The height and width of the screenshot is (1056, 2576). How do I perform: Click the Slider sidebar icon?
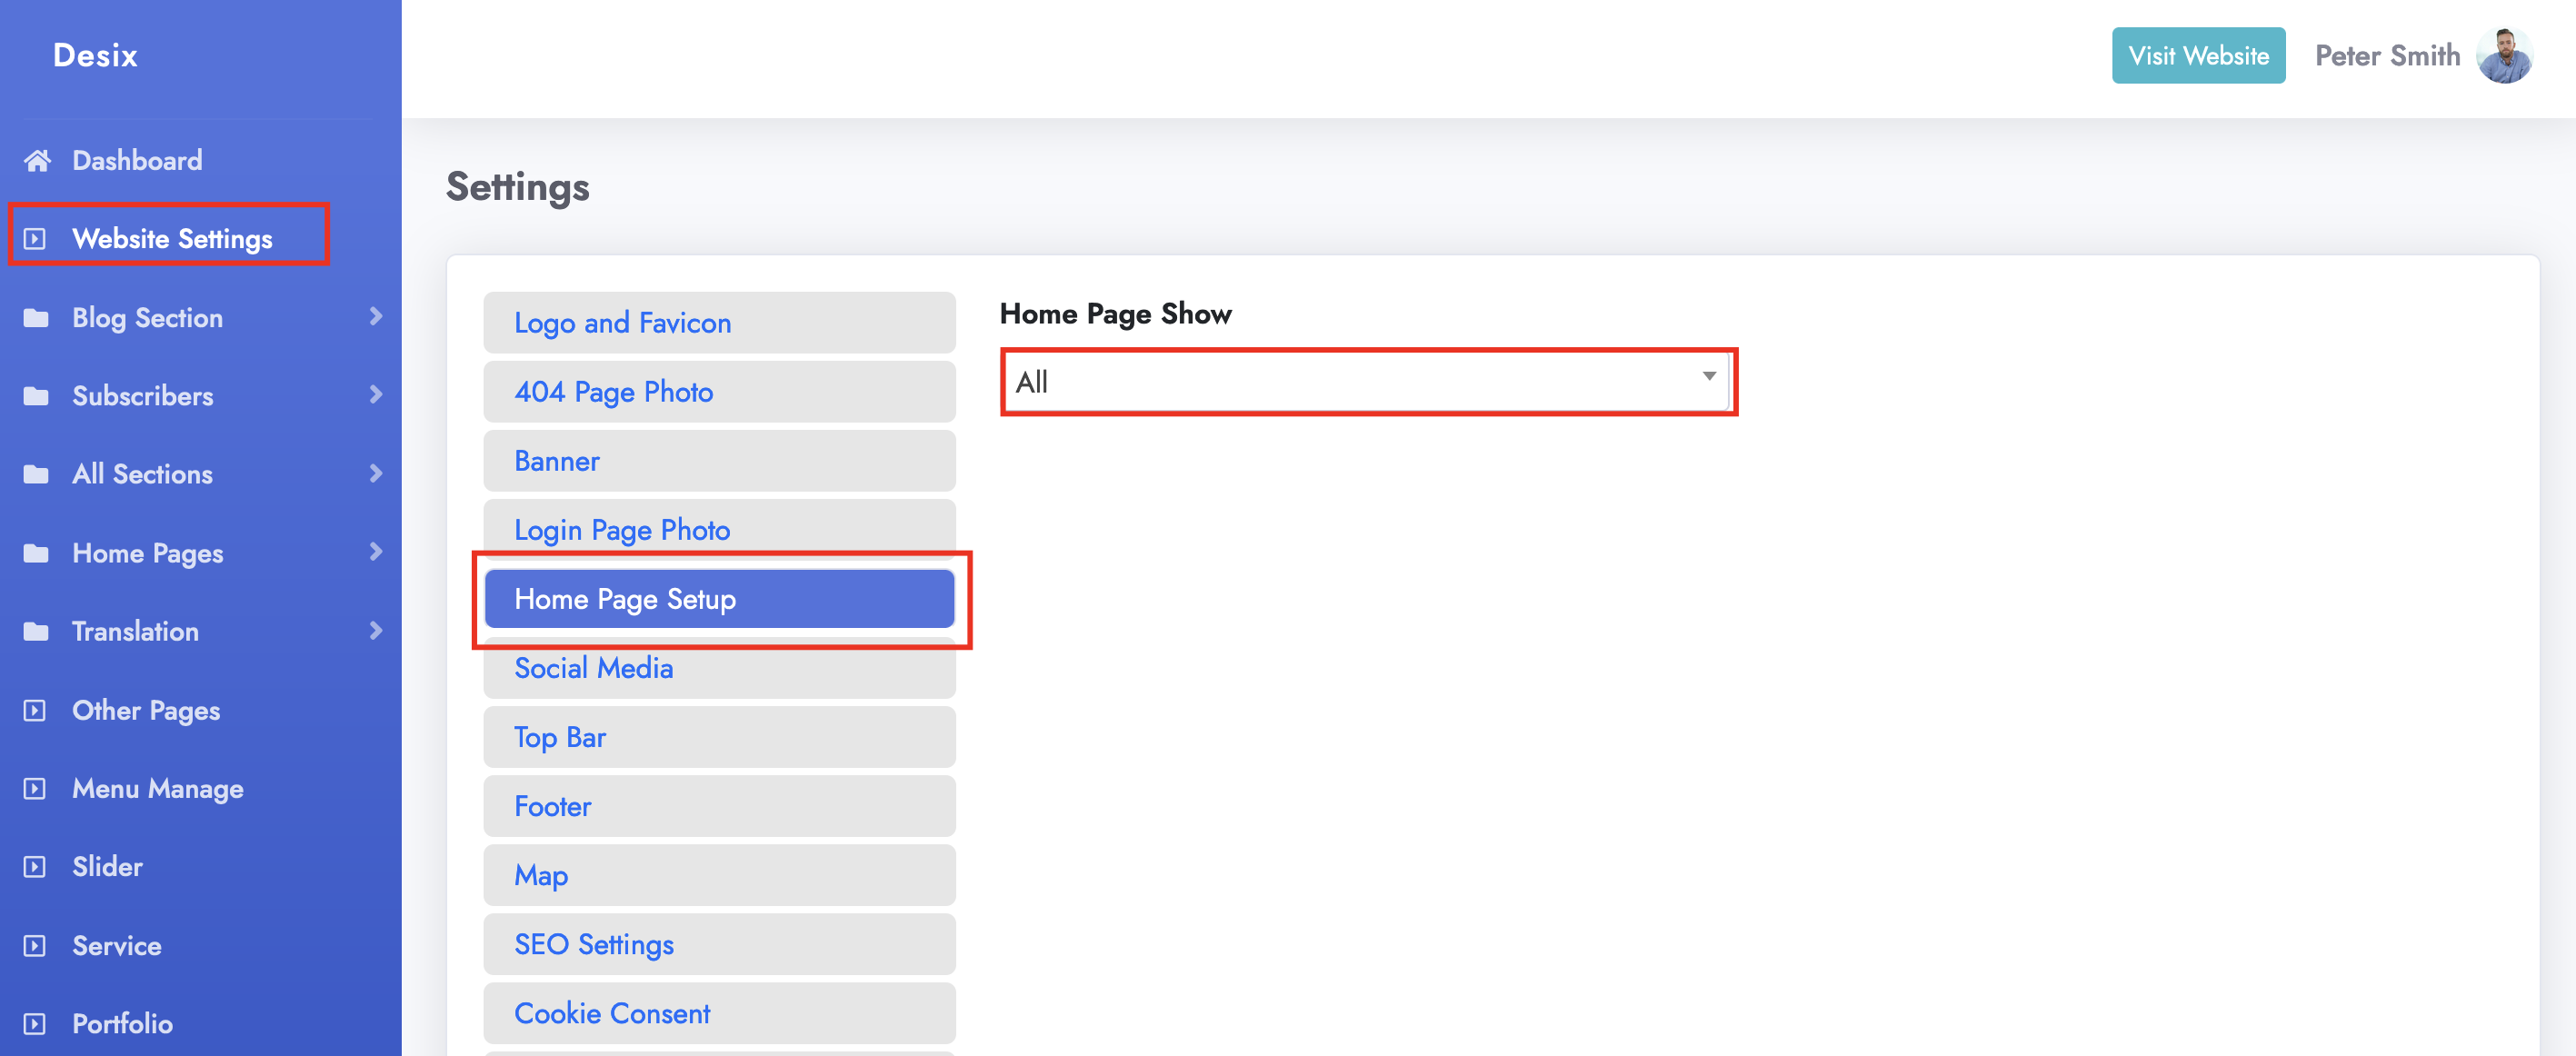[35, 867]
